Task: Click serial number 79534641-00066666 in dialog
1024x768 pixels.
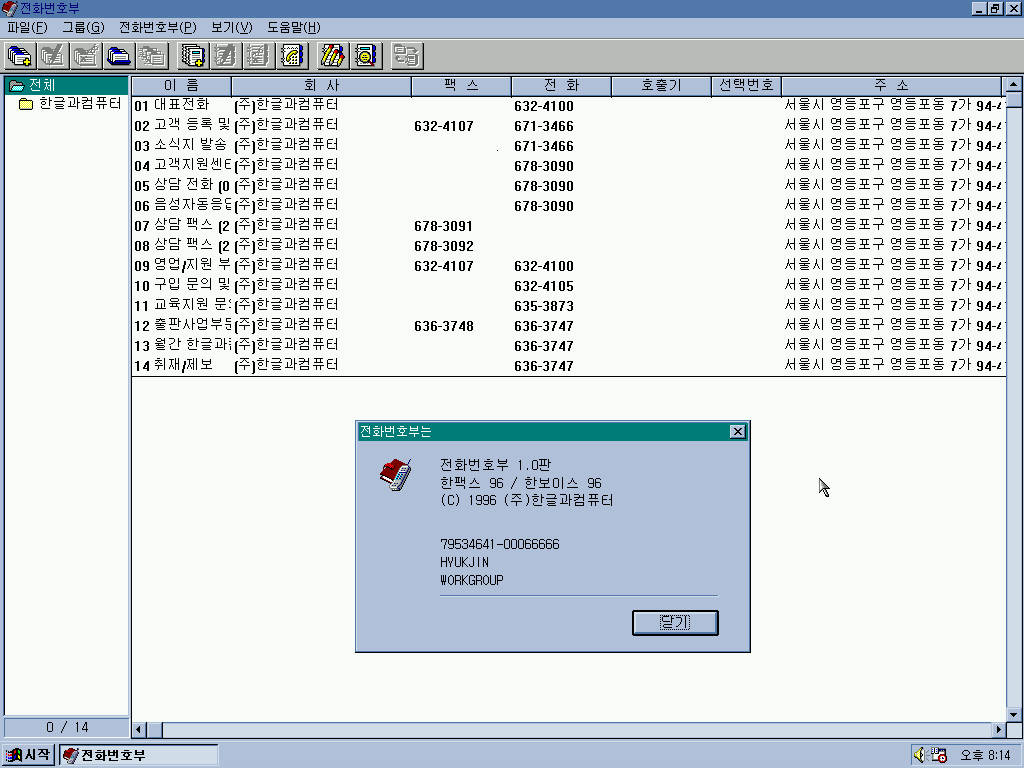Action: (x=500, y=544)
